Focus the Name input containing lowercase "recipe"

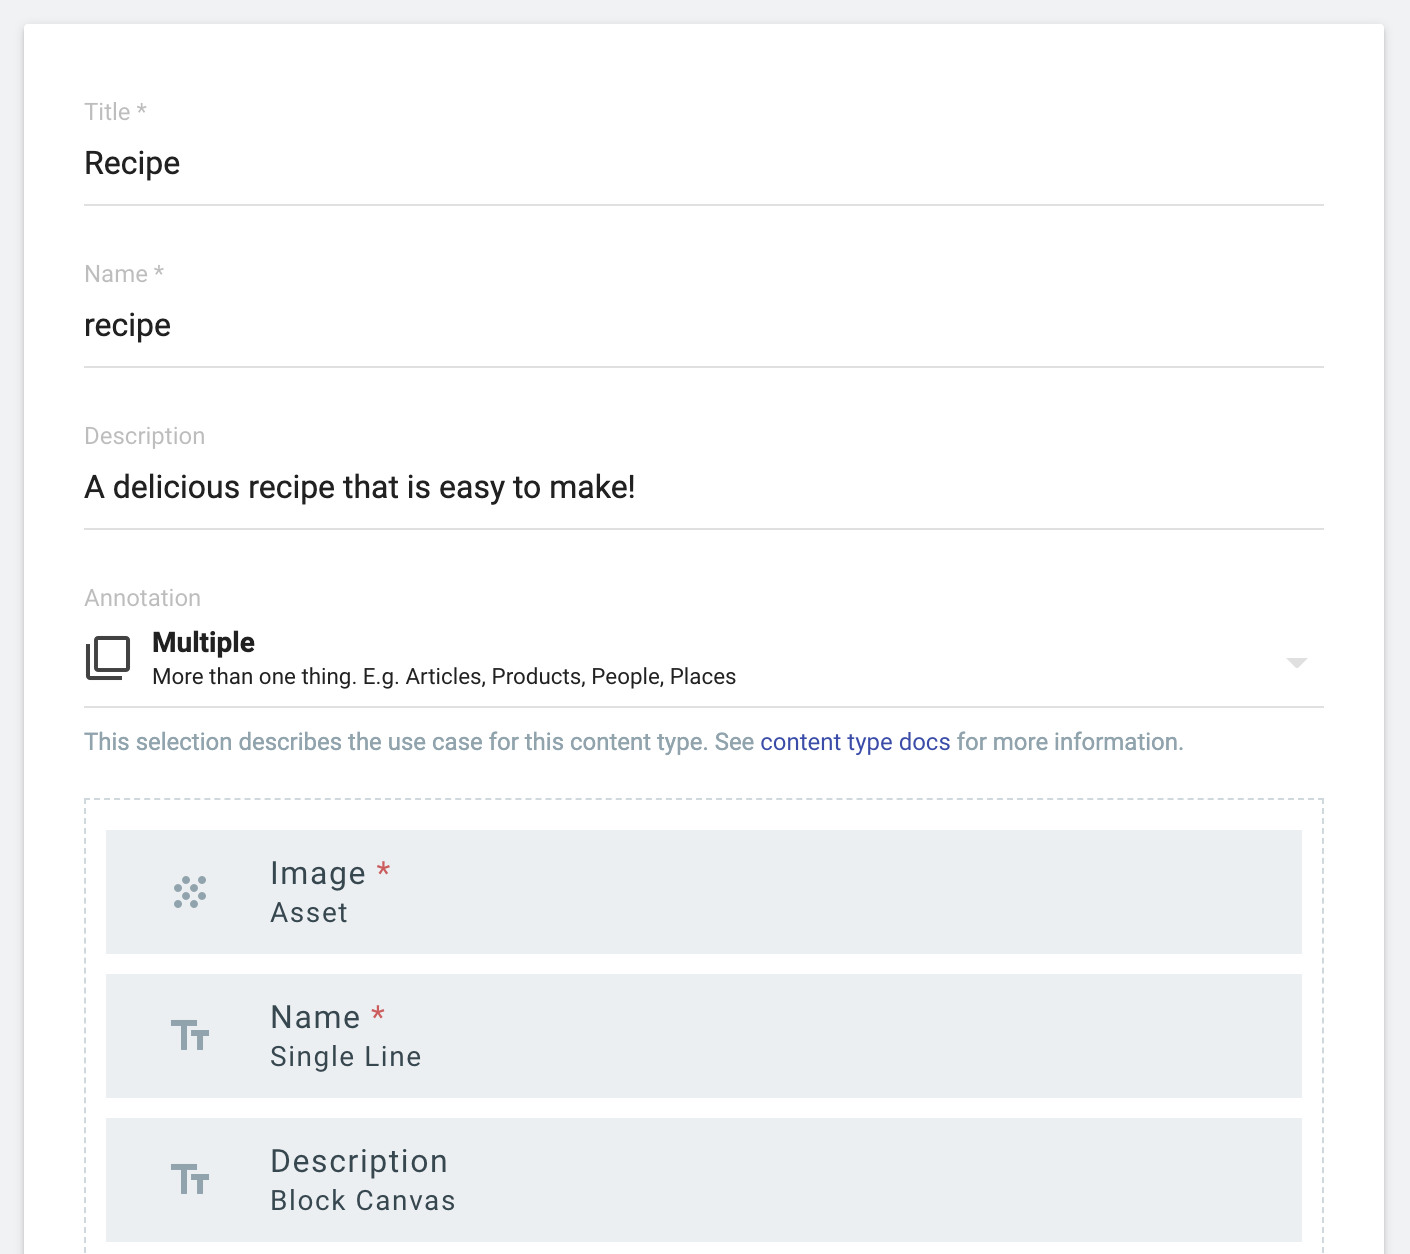click(x=704, y=326)
